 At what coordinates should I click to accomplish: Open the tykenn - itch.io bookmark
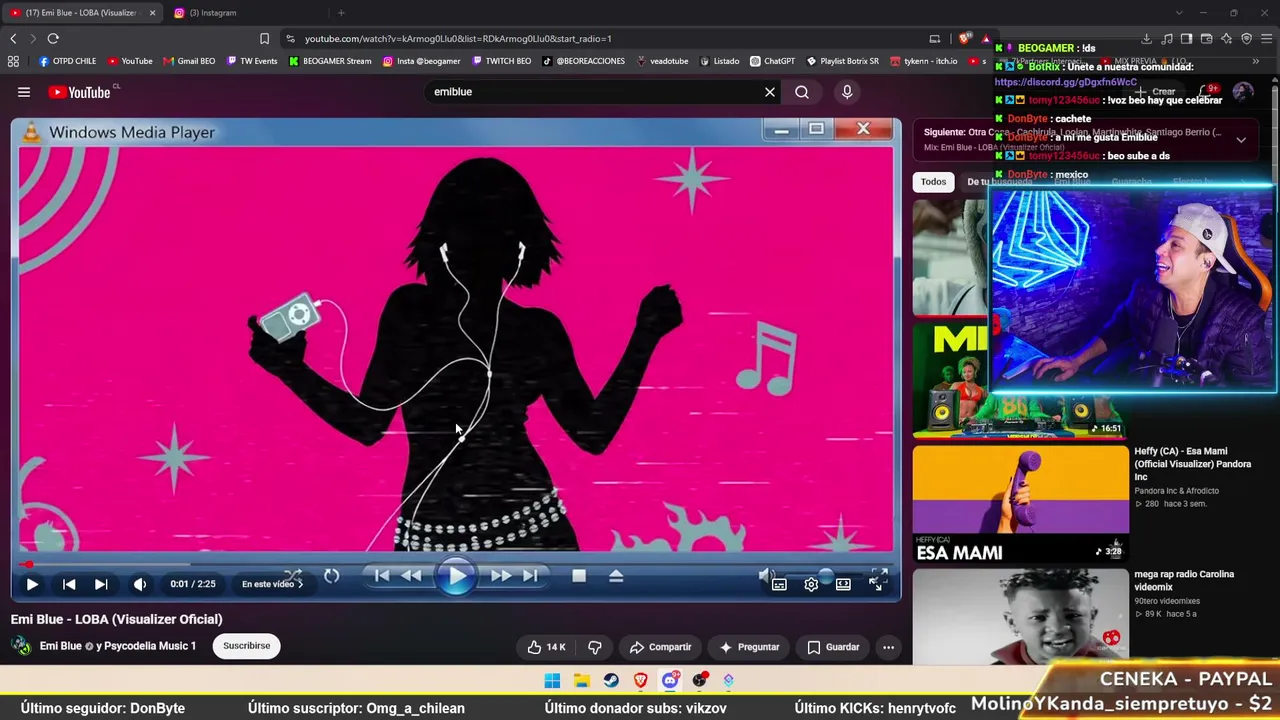(924, 61)
